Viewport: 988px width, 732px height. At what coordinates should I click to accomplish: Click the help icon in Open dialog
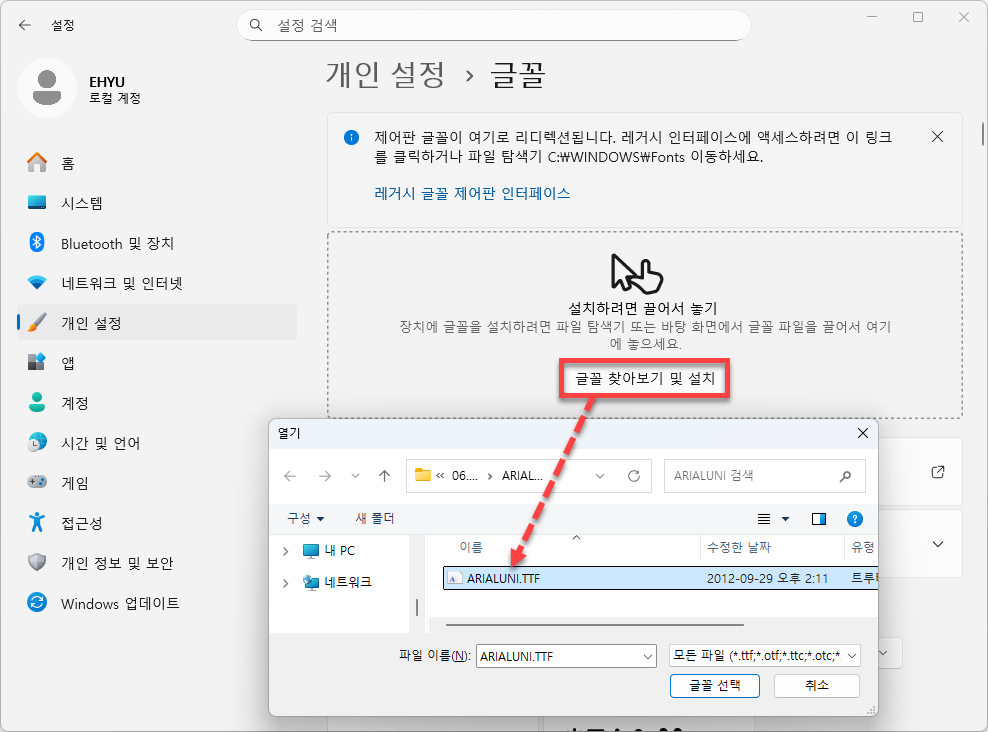(x=854, y=518)
